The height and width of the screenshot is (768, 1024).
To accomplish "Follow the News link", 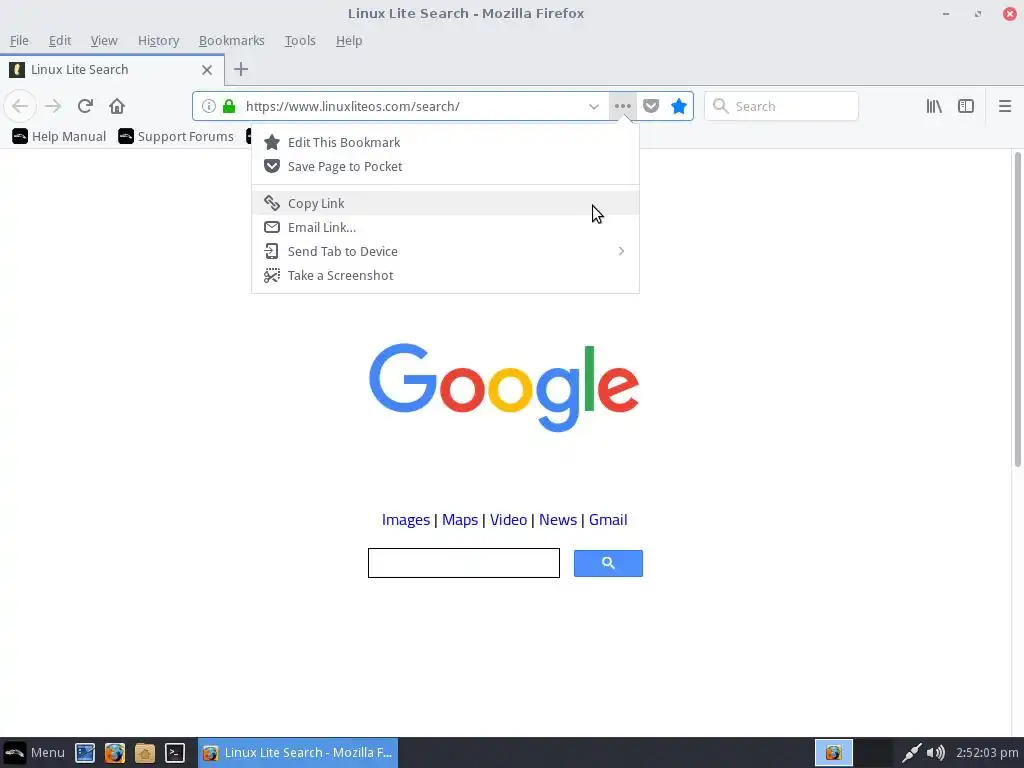I will [x=558, y=520].
